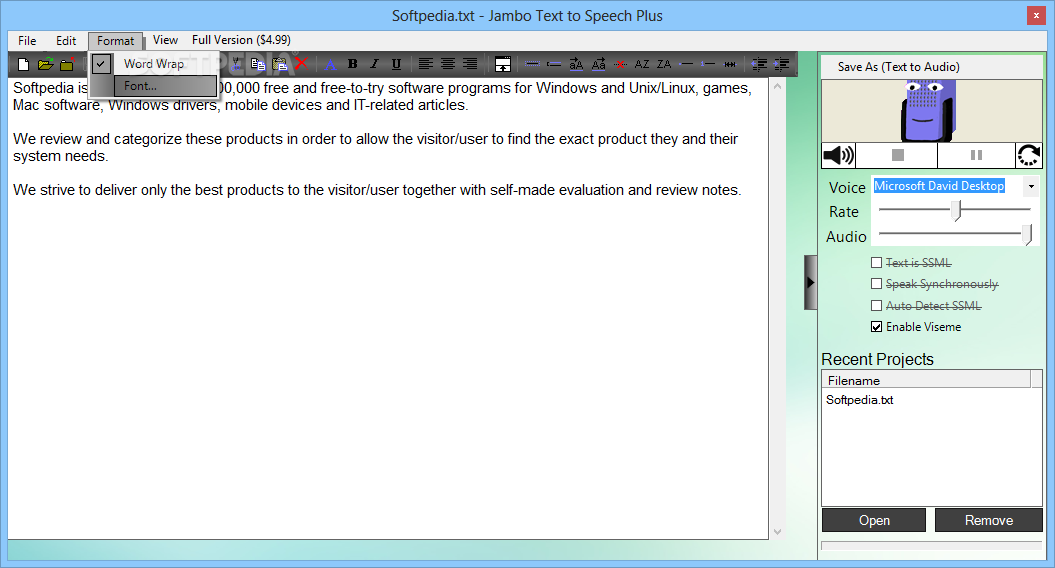The image size is (1055, 568).
Task: Click the Filename column header
Action: 926,380
